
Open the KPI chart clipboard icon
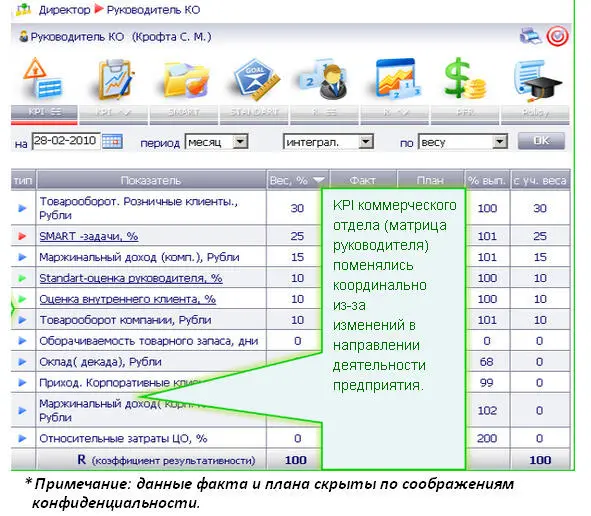tap(114, 79)
